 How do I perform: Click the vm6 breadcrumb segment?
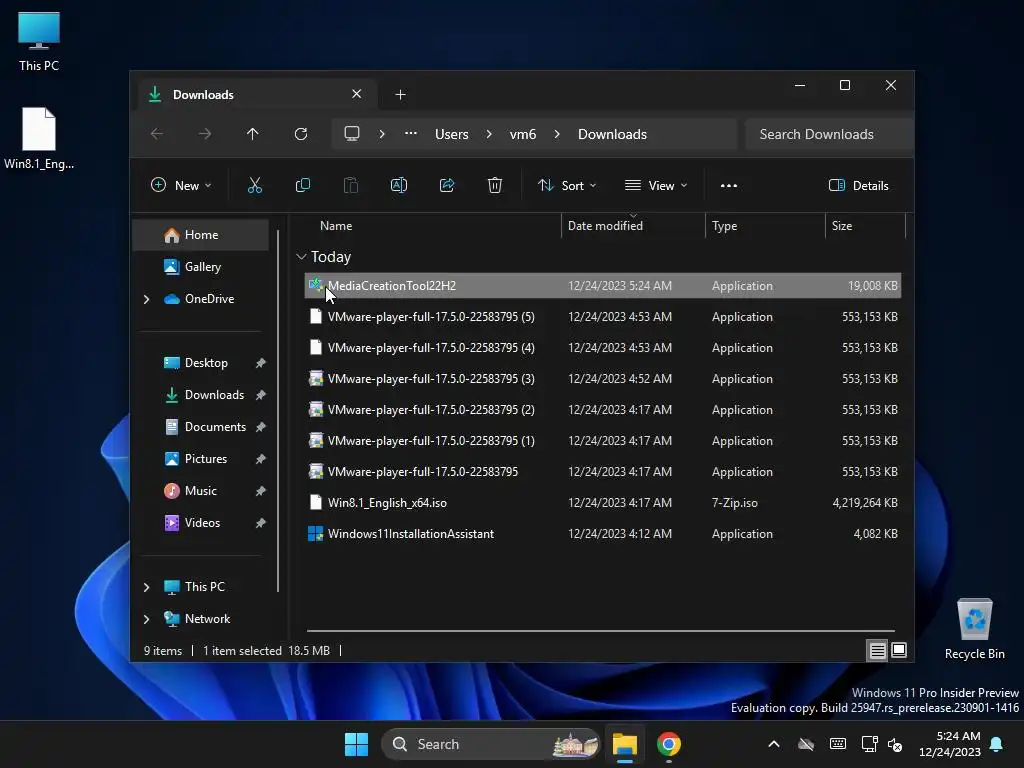(x=523, y=134)
